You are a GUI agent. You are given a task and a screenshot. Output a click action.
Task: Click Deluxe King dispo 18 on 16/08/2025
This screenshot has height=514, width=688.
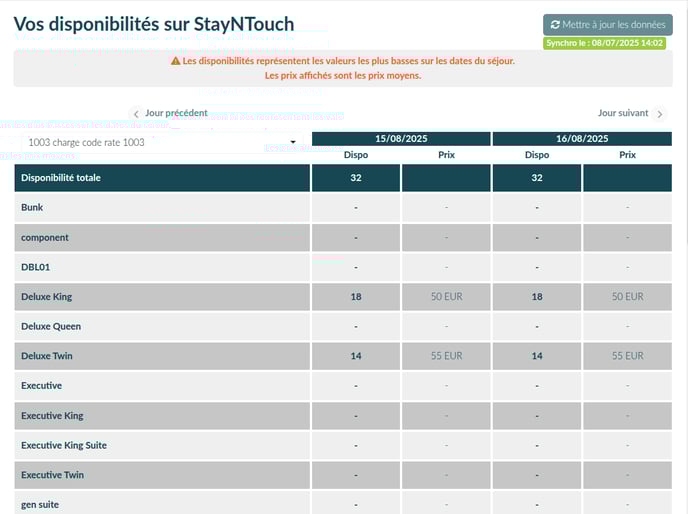click(x=537, y=297)
